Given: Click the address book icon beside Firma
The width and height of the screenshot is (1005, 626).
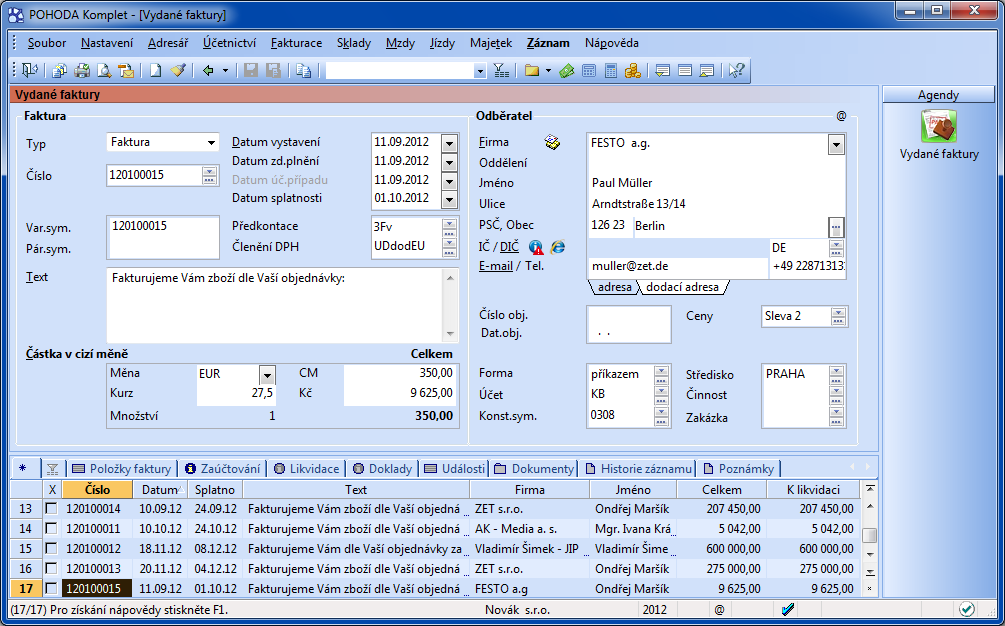Looking at the screenshot, I should click(x=552, y=142).
